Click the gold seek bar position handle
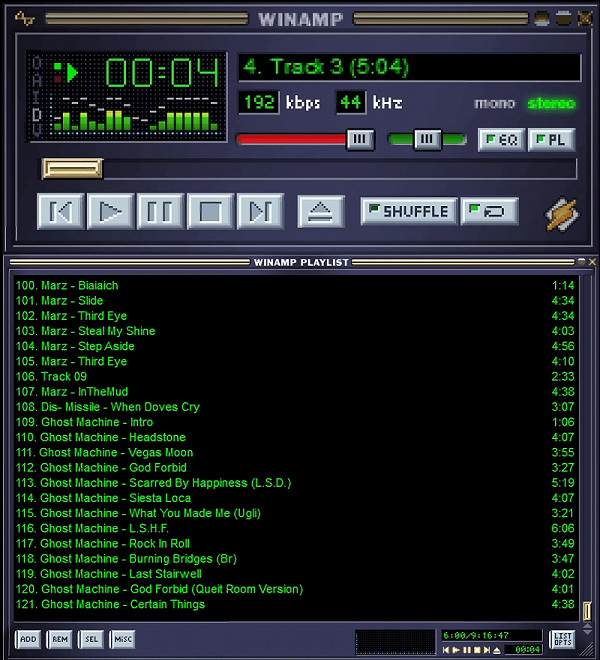Image resolution: width=600 pixels, height=660 pixels. pos(72,168)
